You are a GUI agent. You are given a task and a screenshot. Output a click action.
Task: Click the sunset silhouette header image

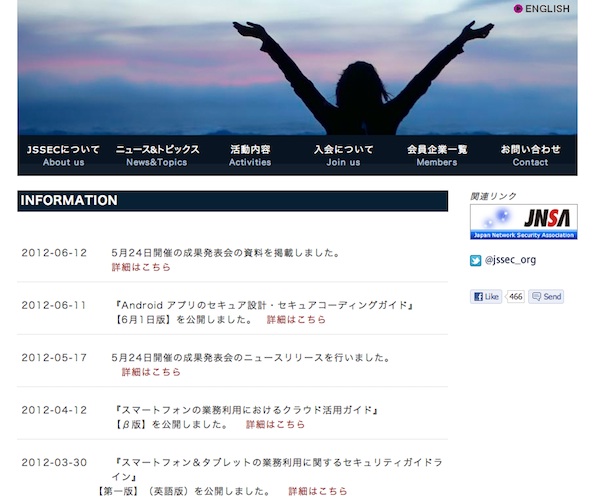coord(297,67)
